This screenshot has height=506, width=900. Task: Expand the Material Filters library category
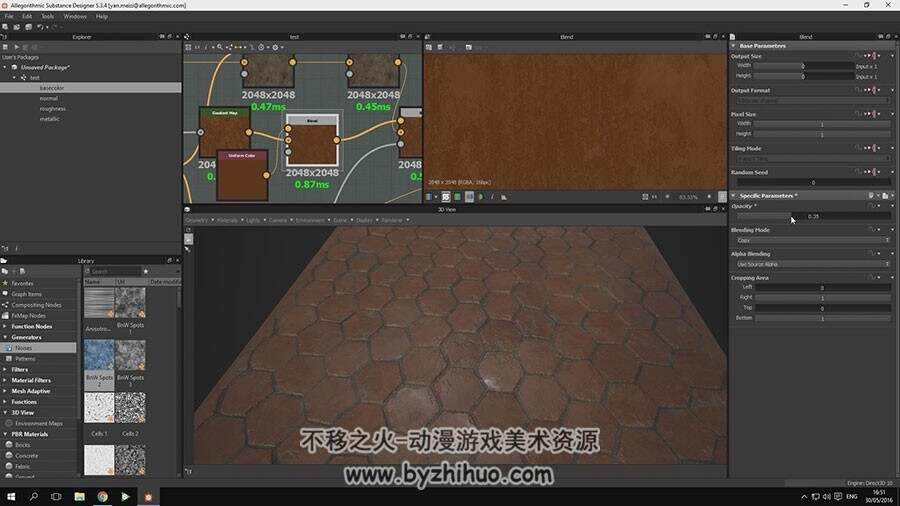(x=5, y=380)
